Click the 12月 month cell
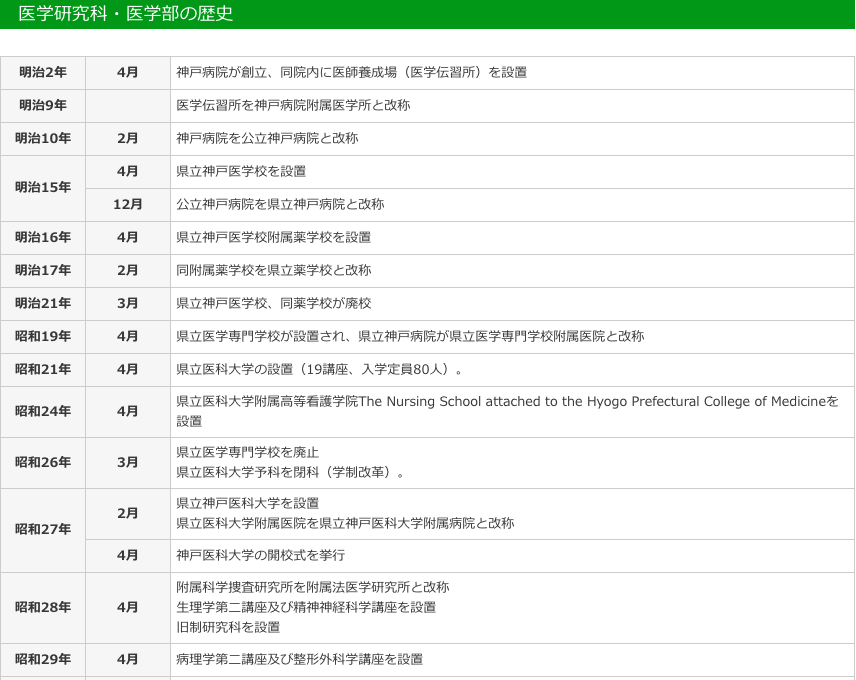856x680 pixels. pyautogui.click(x=128, y=205)
